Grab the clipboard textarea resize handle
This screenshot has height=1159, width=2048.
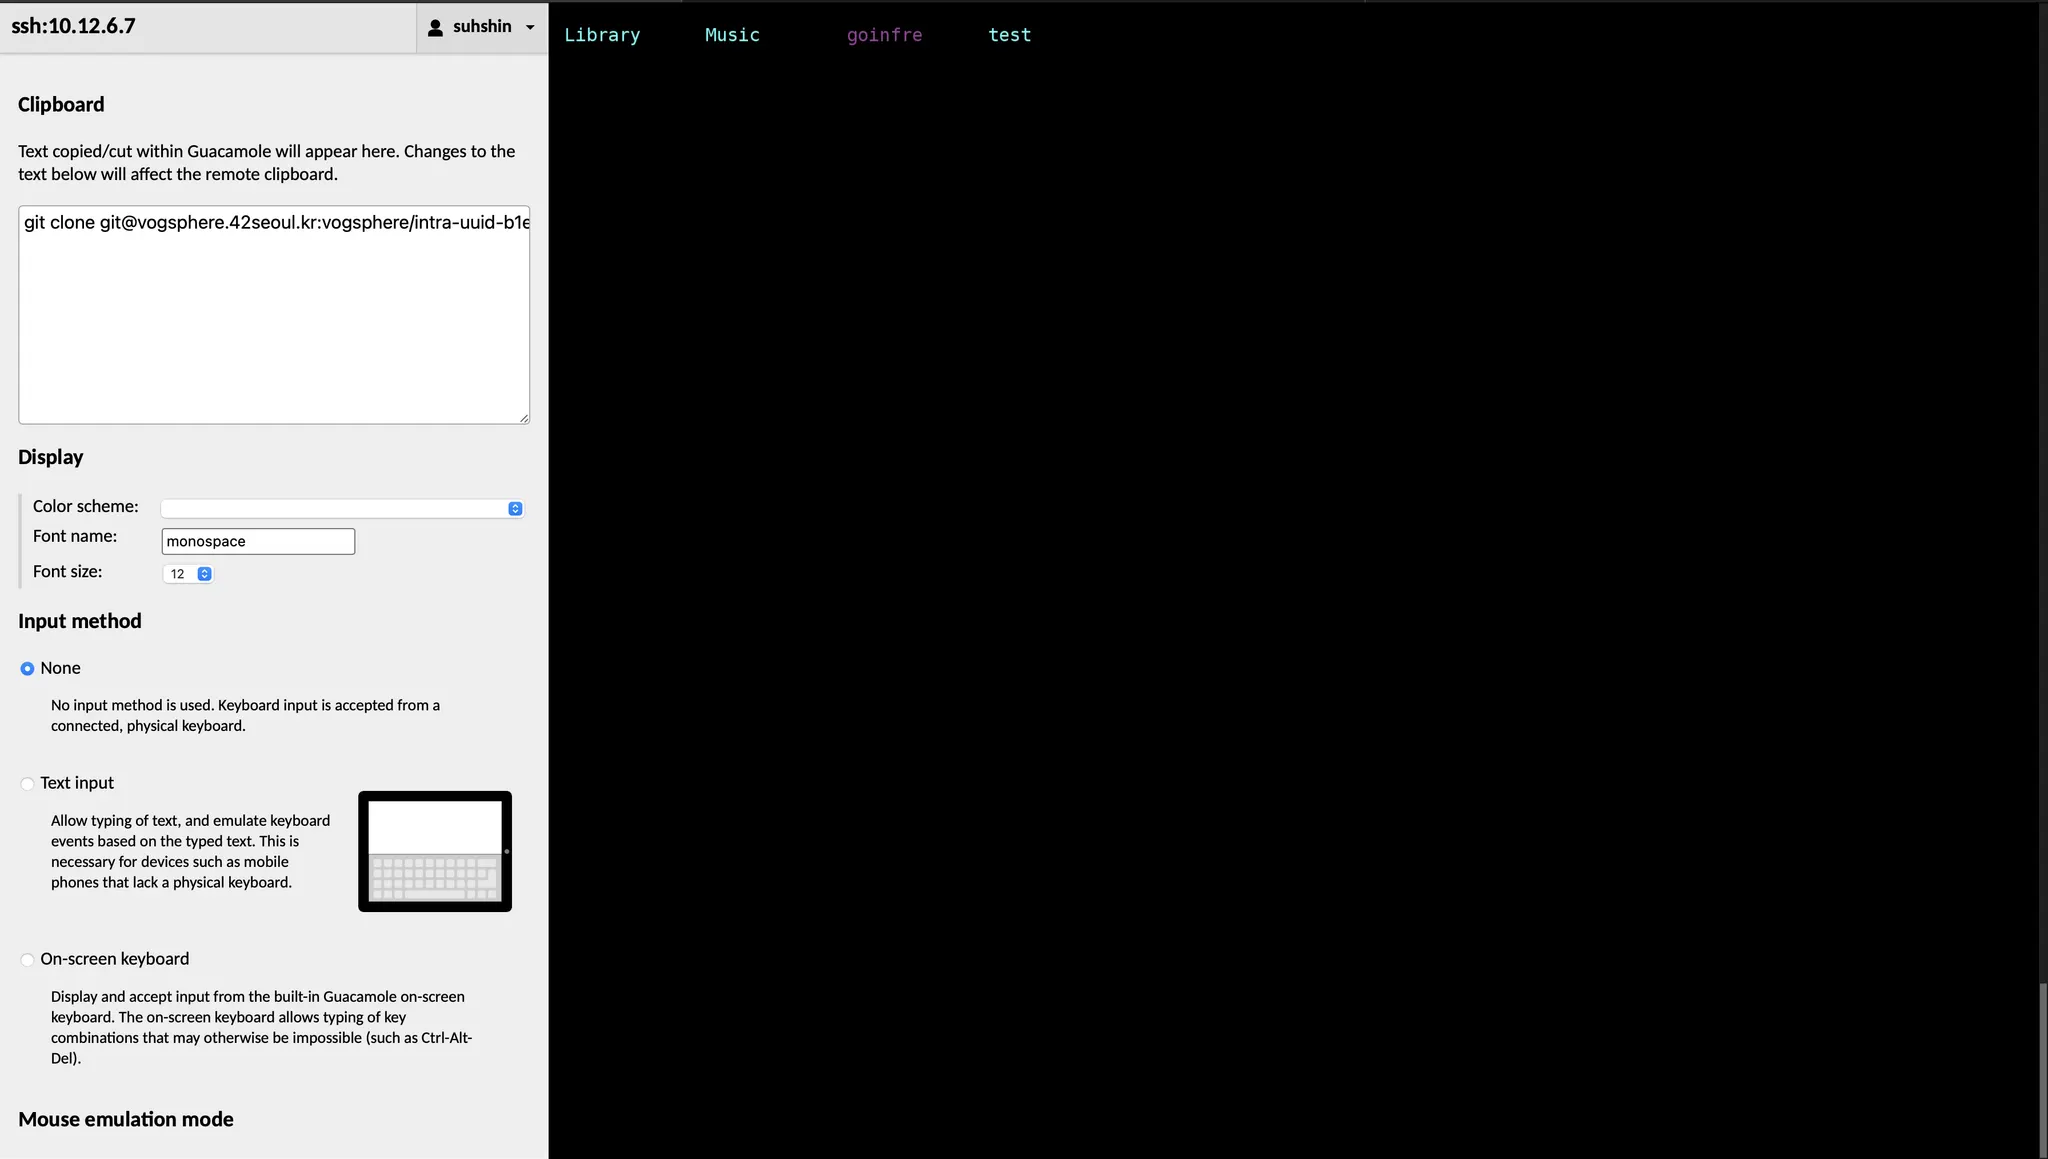click(524, 418)
